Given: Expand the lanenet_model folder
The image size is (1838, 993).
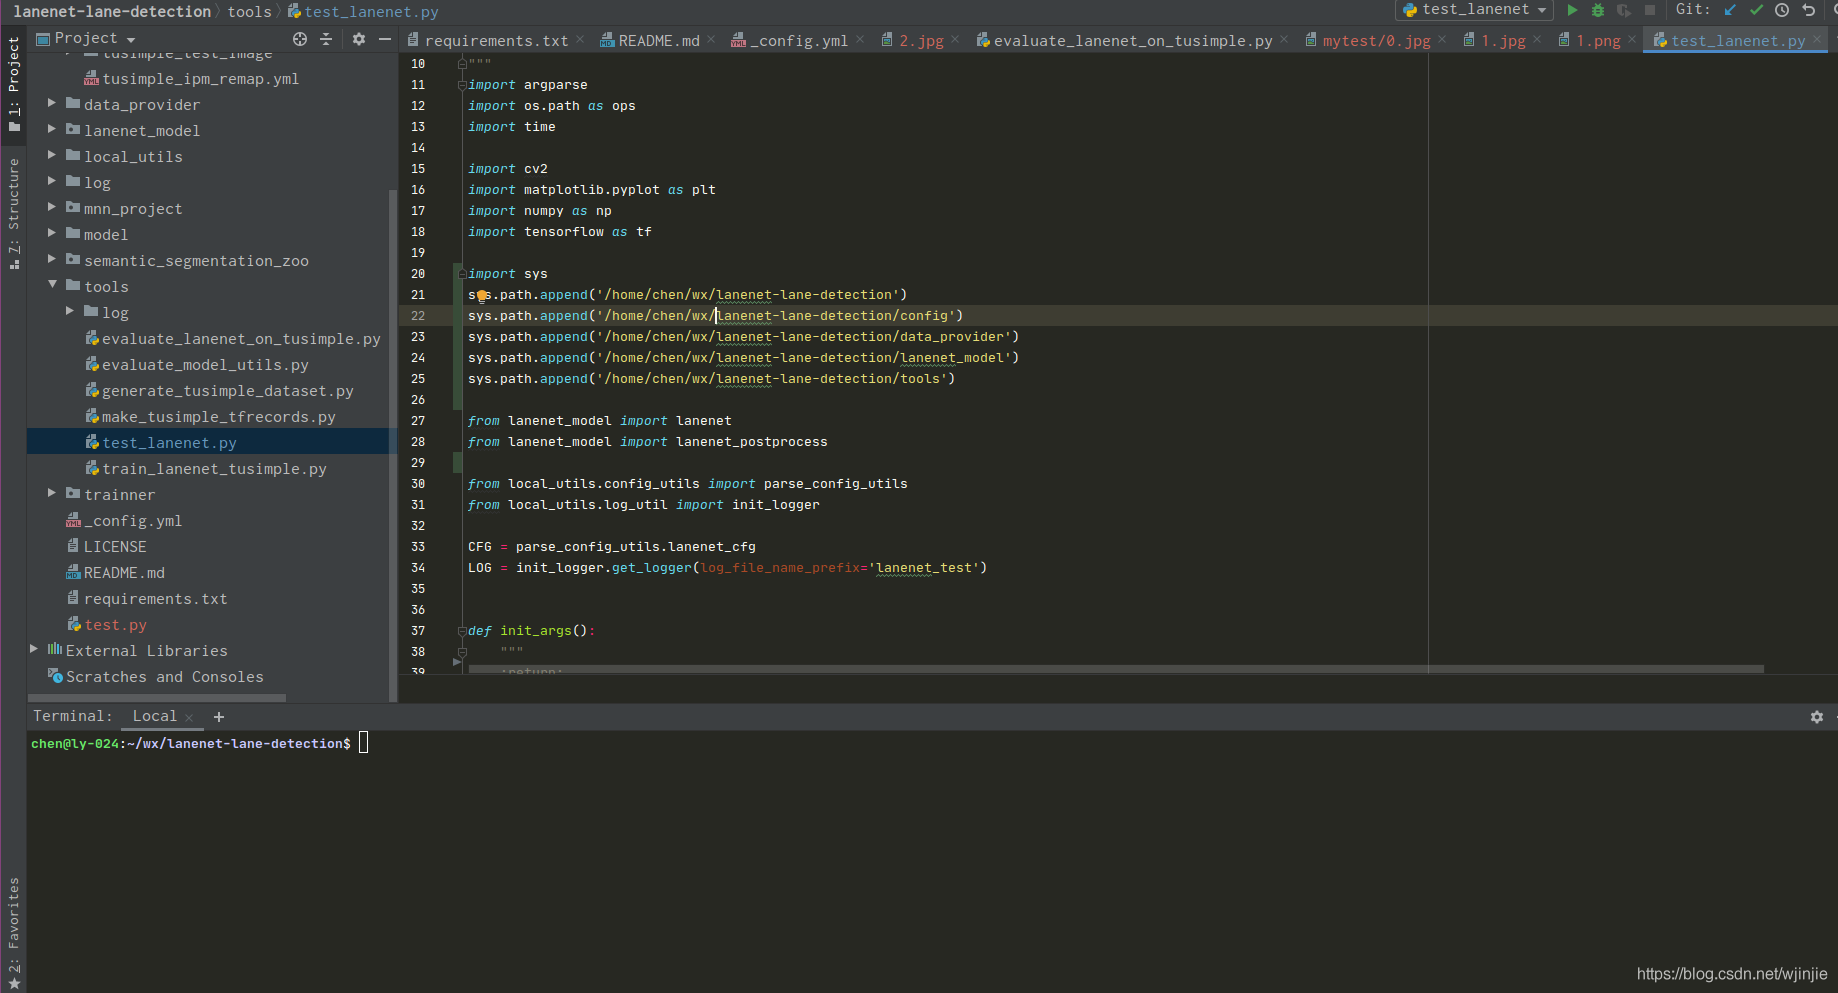Looking at the screenshot, I should [52, 129].
